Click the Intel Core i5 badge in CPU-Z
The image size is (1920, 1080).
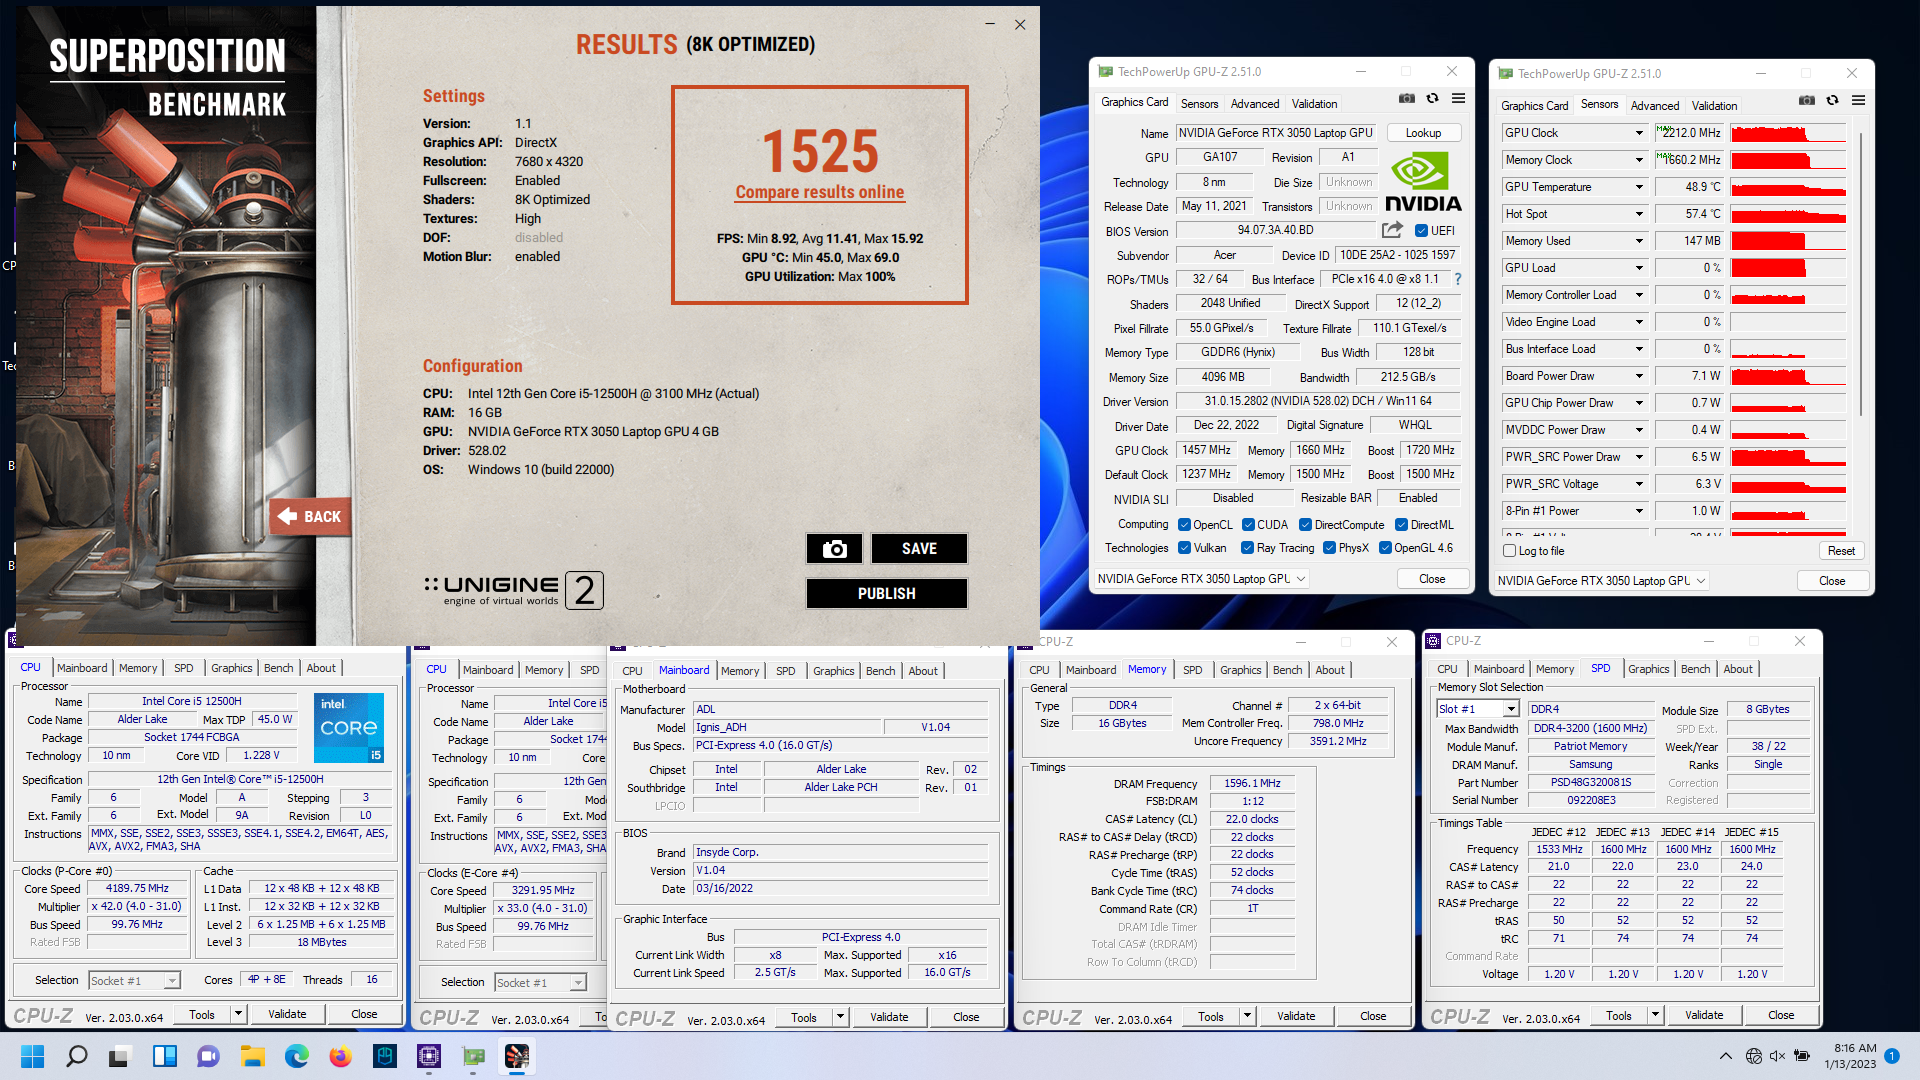pos(348,727)
